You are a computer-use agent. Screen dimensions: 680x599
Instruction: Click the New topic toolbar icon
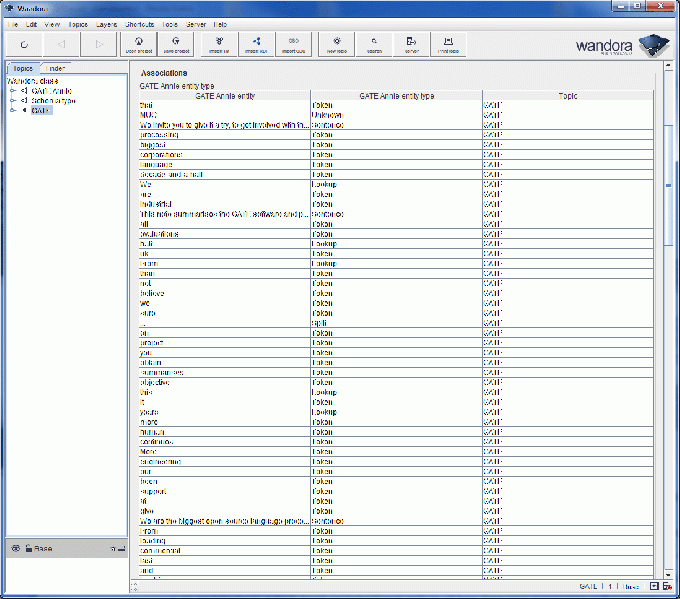click(337, 44)
